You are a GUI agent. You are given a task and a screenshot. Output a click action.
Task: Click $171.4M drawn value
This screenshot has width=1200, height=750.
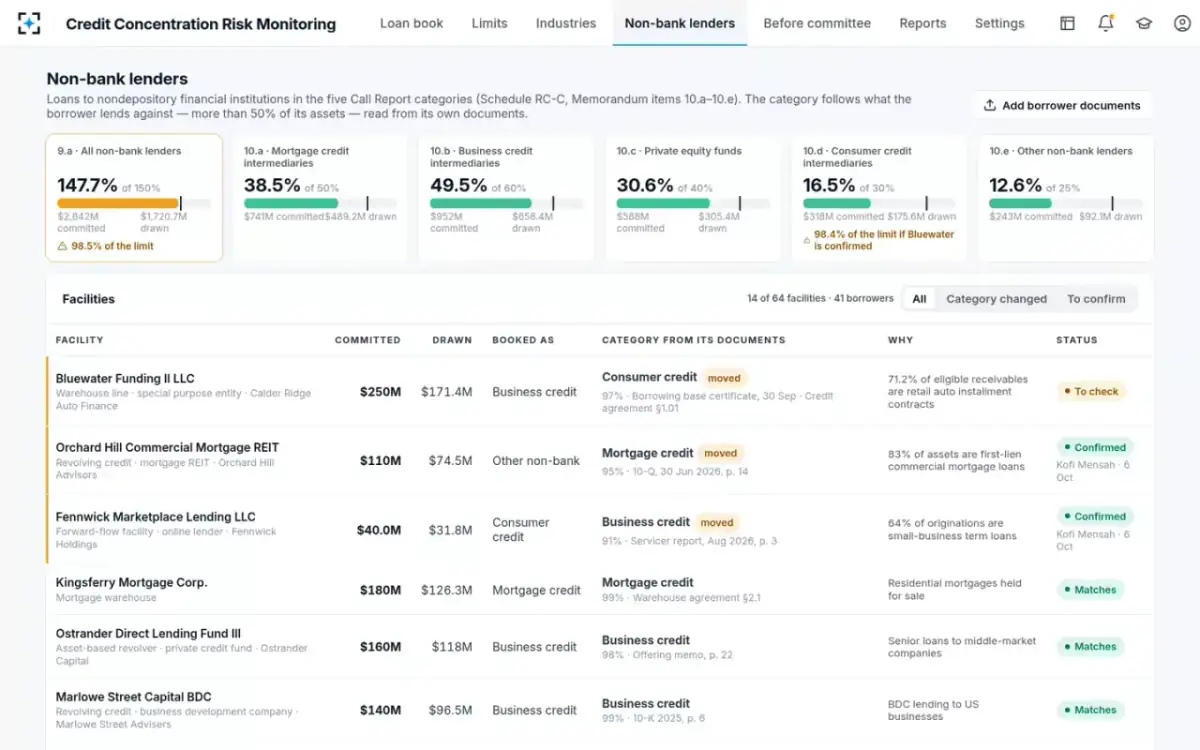pos(446,392)
